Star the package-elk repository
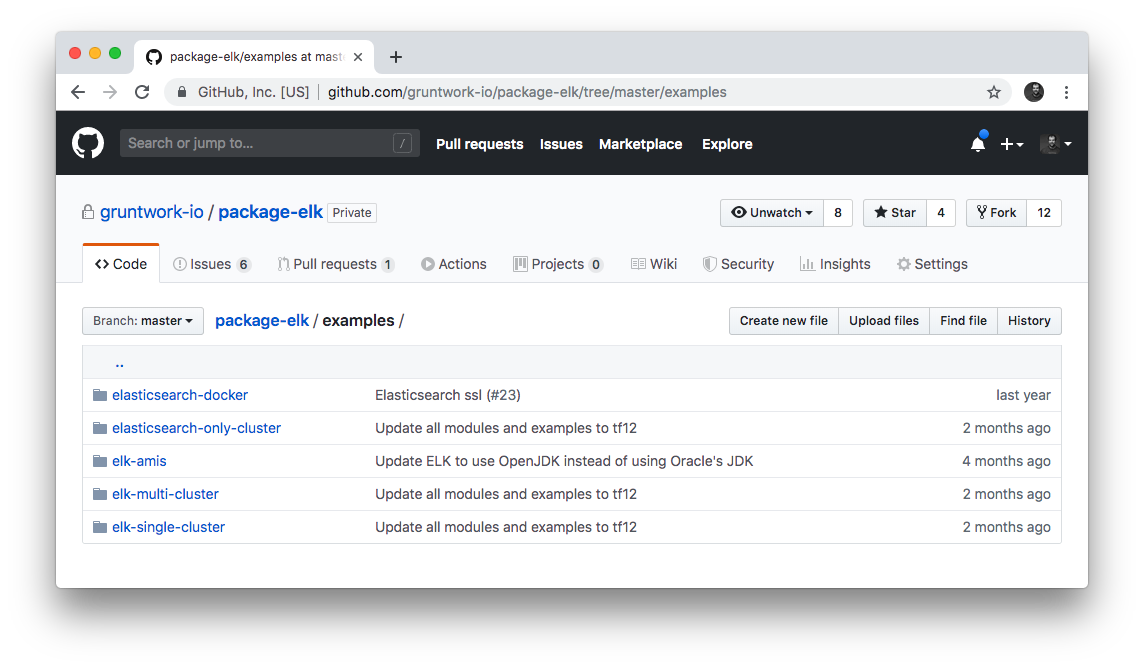The image size is (1144, 668). pos(894,213)
